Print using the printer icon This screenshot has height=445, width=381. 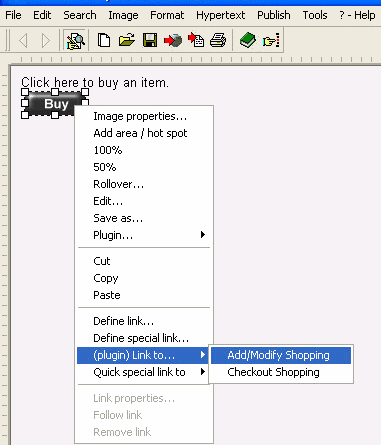[218, 40]
